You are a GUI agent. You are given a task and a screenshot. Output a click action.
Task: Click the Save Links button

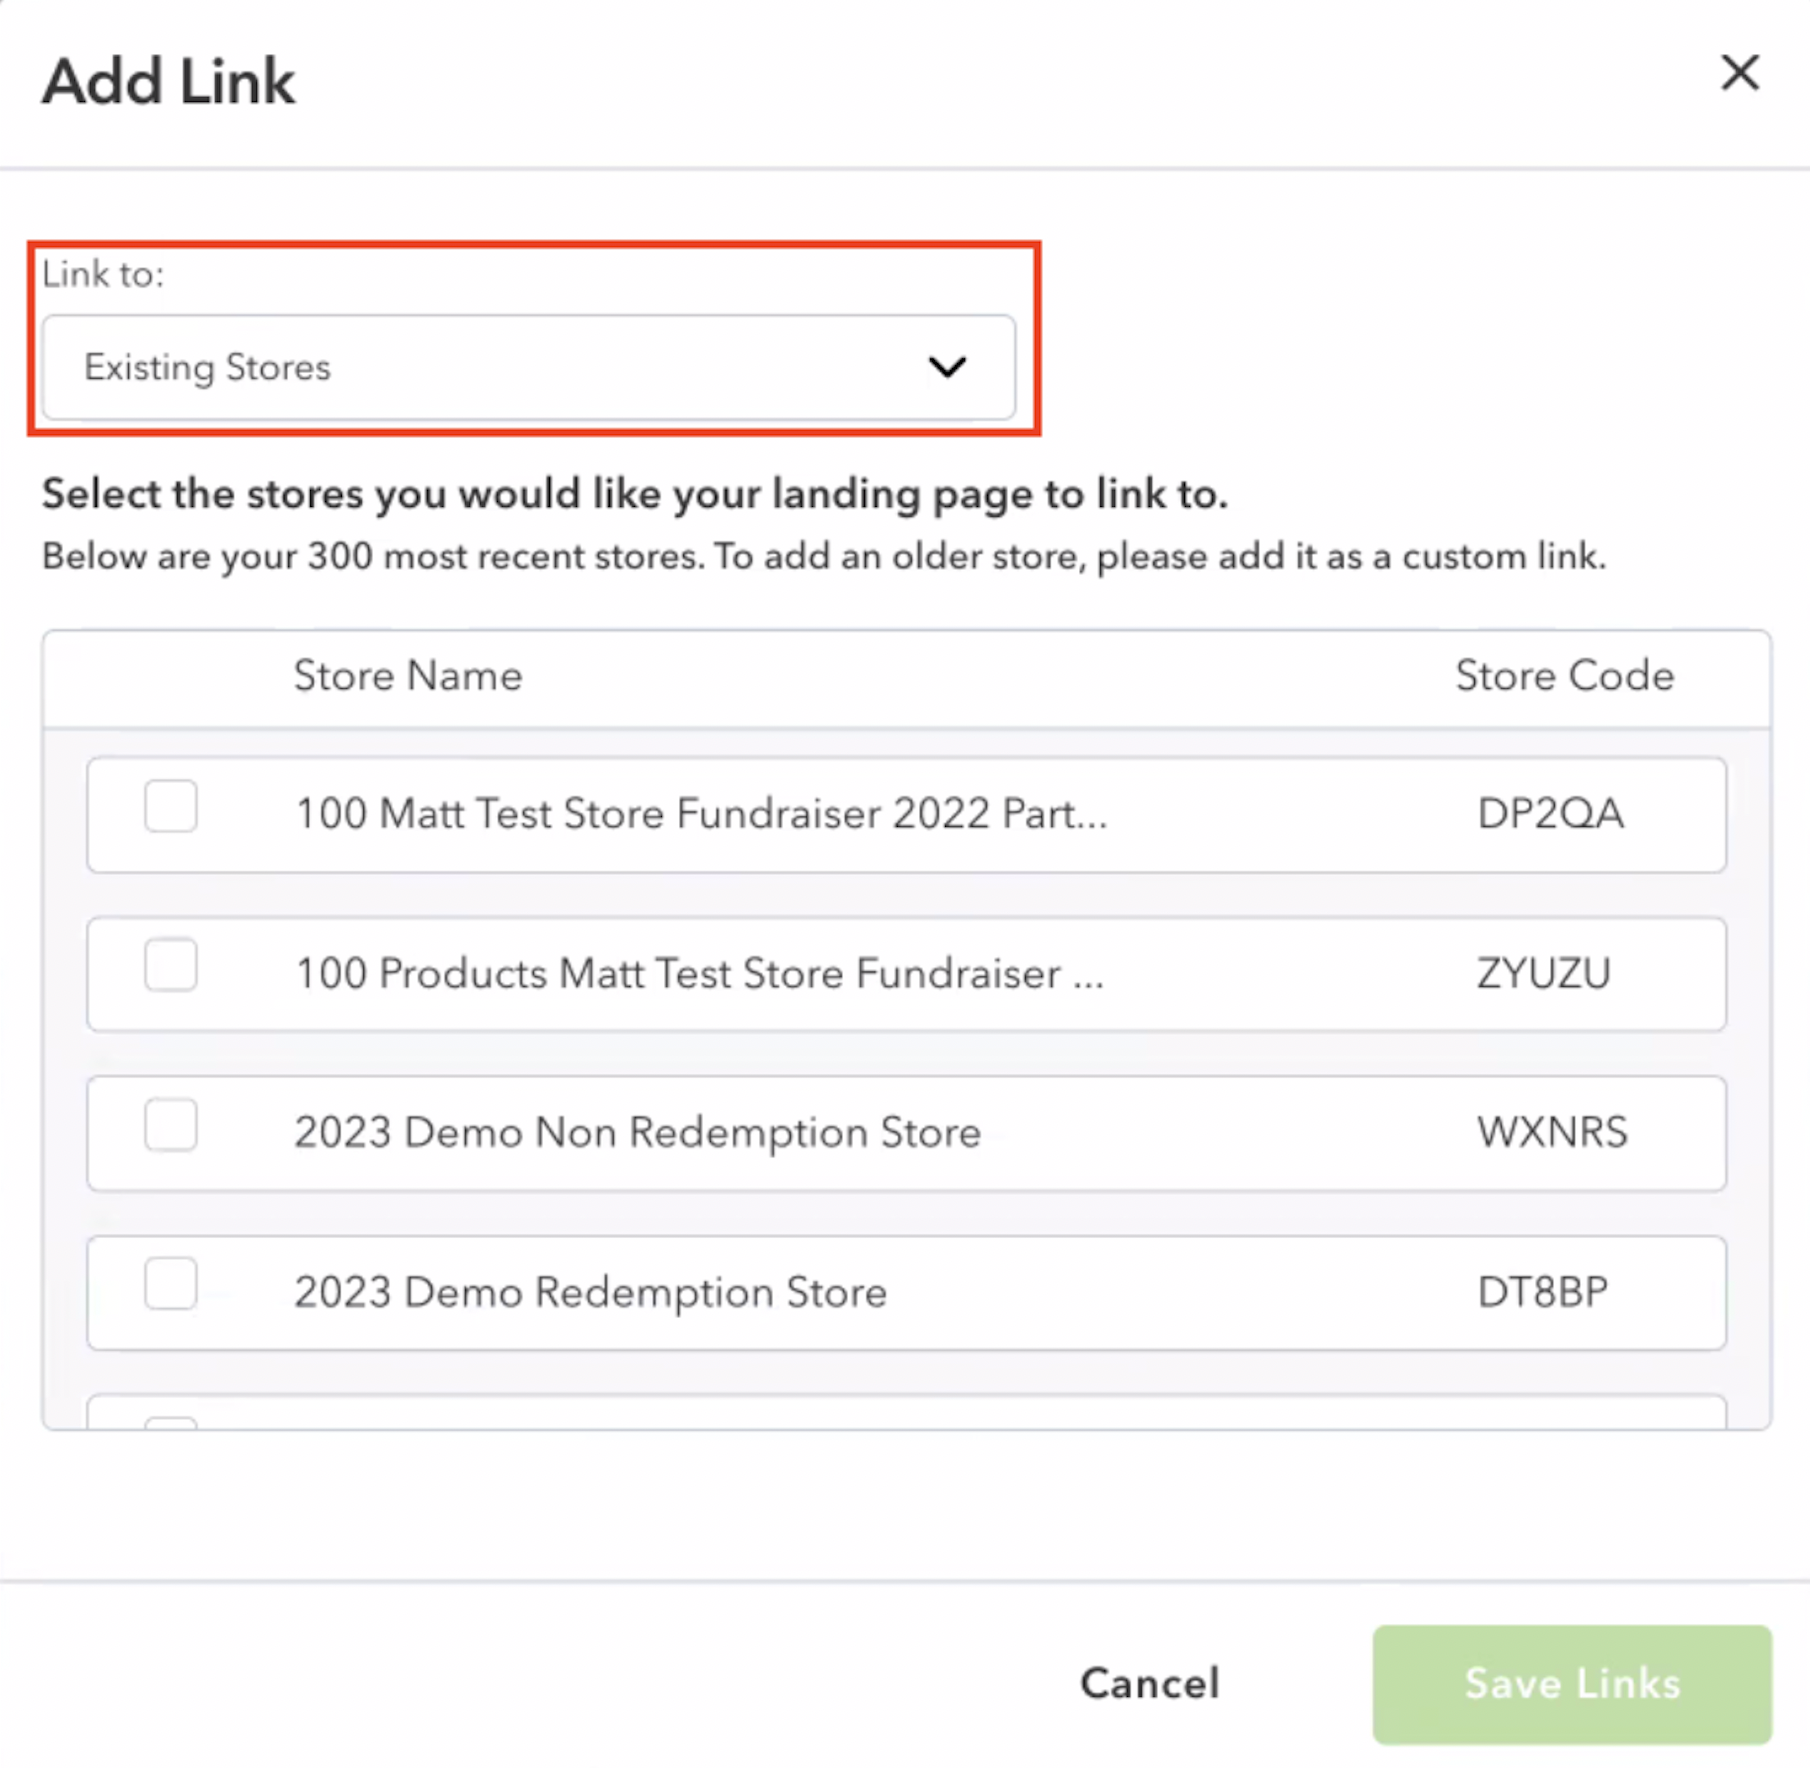[1572, 1684]
